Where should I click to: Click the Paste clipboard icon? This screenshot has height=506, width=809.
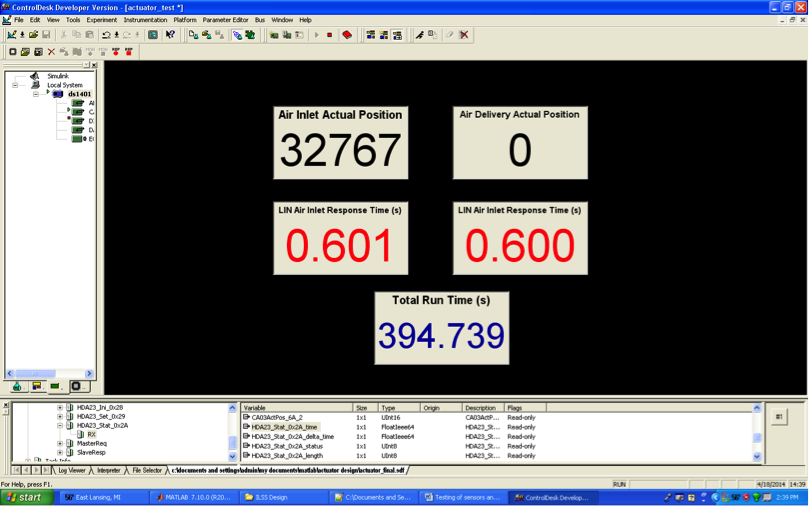pos(89,35)
